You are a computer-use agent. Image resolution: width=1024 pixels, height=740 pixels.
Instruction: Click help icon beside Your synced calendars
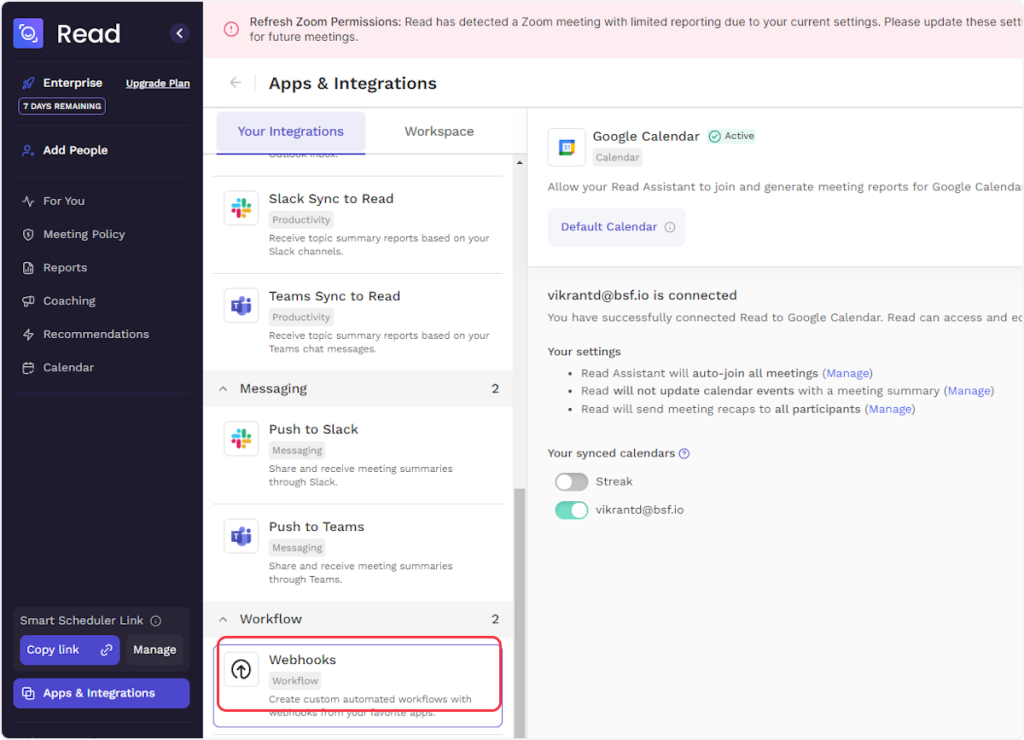[684, 453]
